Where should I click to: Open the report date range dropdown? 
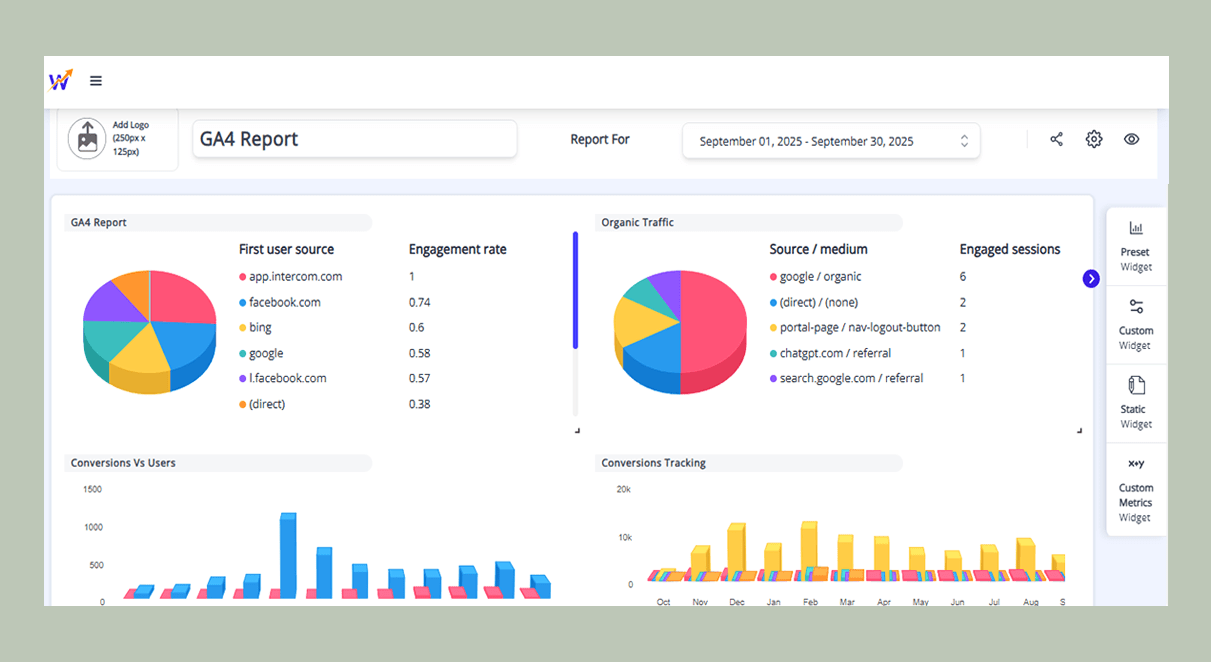pos(831,141)
